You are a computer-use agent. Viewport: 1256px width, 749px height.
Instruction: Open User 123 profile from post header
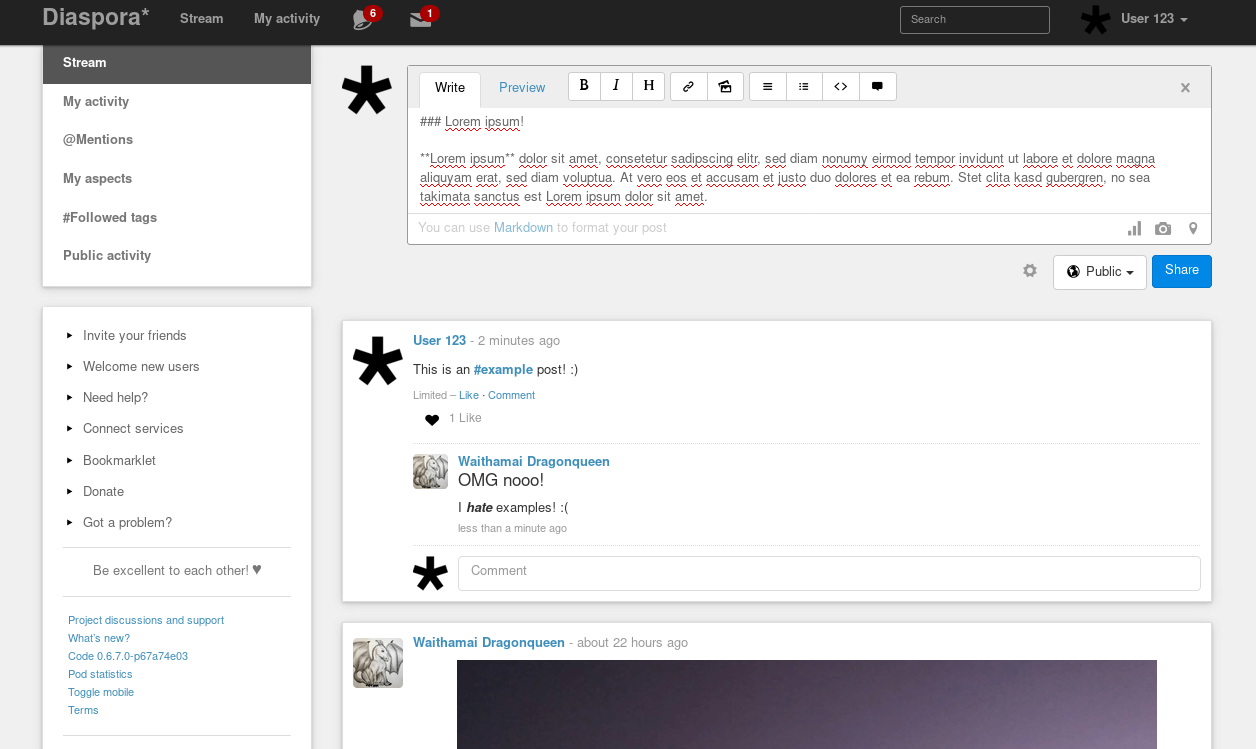click(439, 341)
